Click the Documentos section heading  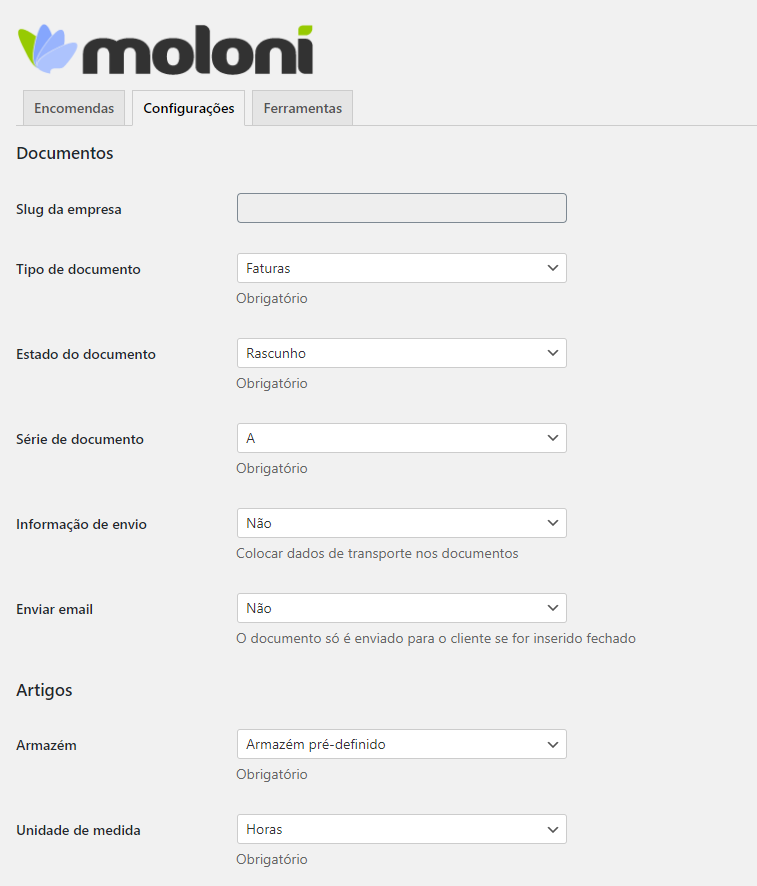(65, 153)
